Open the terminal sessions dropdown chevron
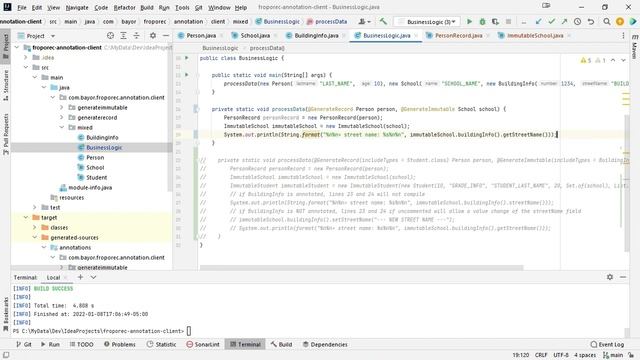This screenshot has height=360, width=640. tap(93, 277)
